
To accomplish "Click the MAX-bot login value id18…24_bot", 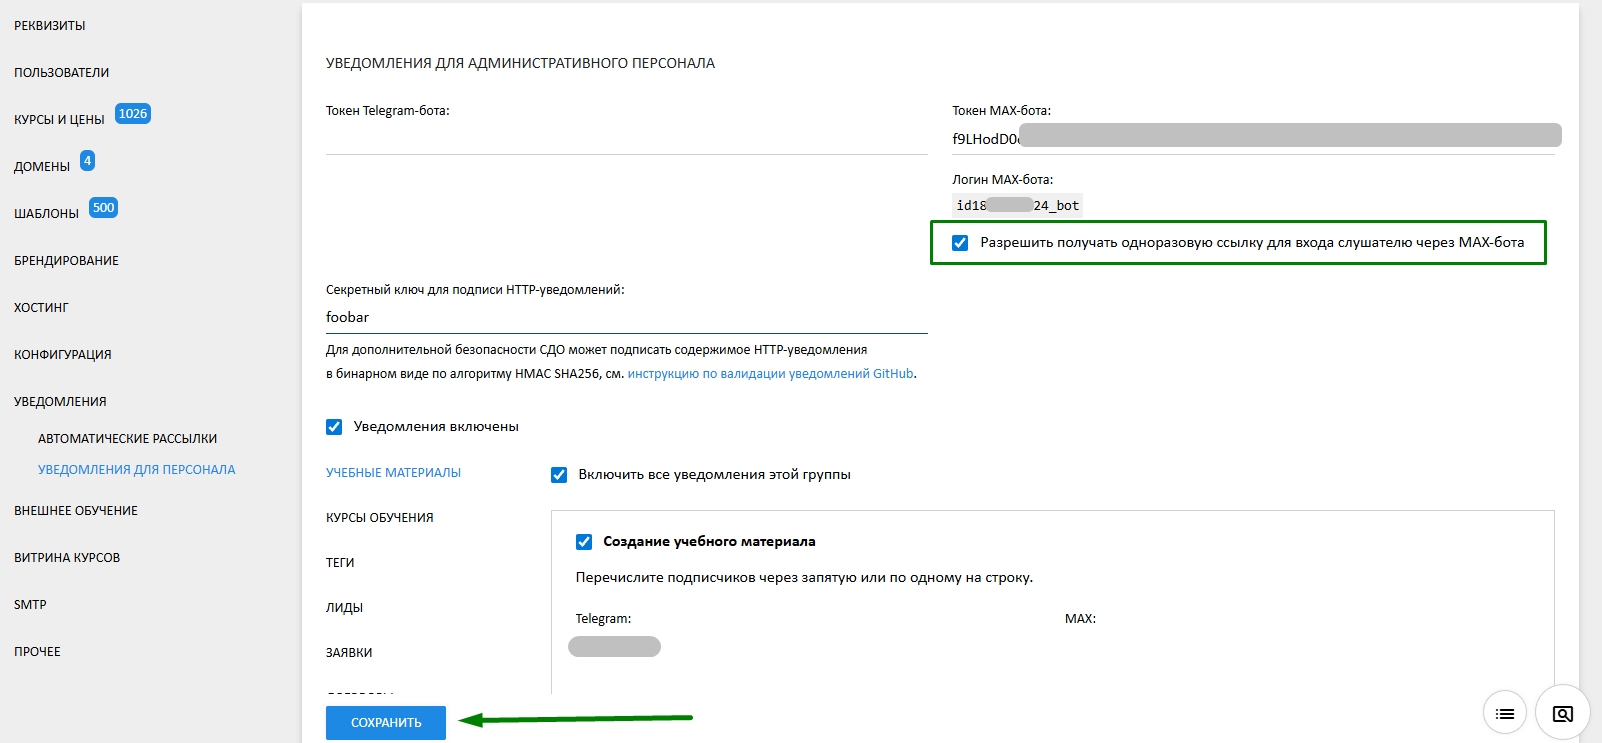I will click(1017, 206).
